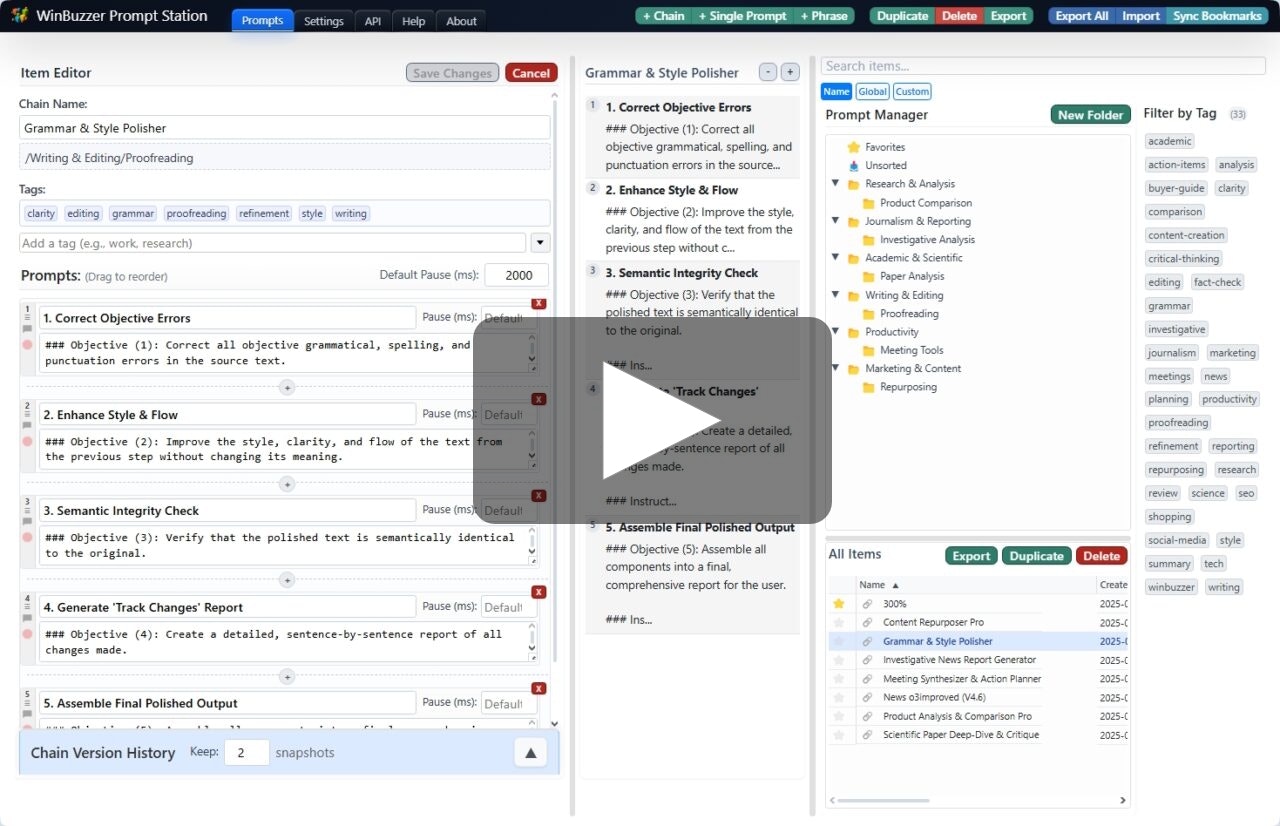Click the comment flag icon on prompt 1

(28, 329)
